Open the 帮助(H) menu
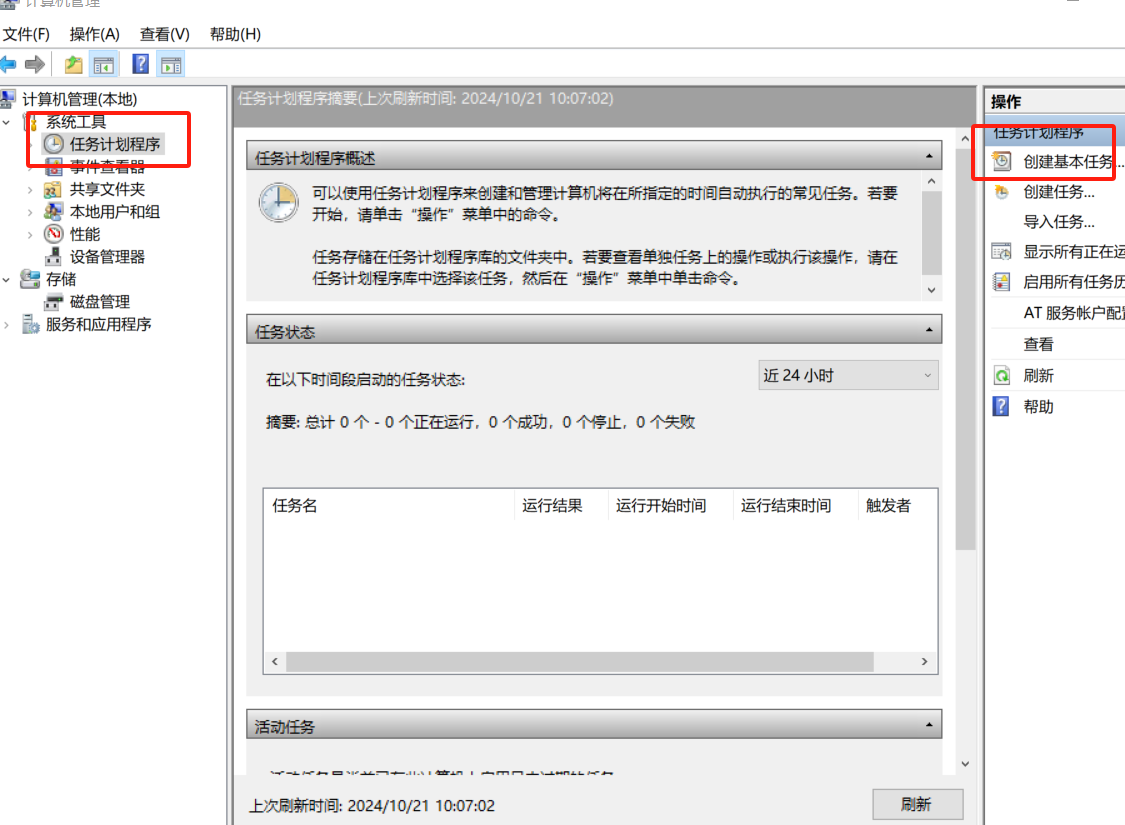The width and height of the screenshot is (1125, 825). click(x=235, y=34)
